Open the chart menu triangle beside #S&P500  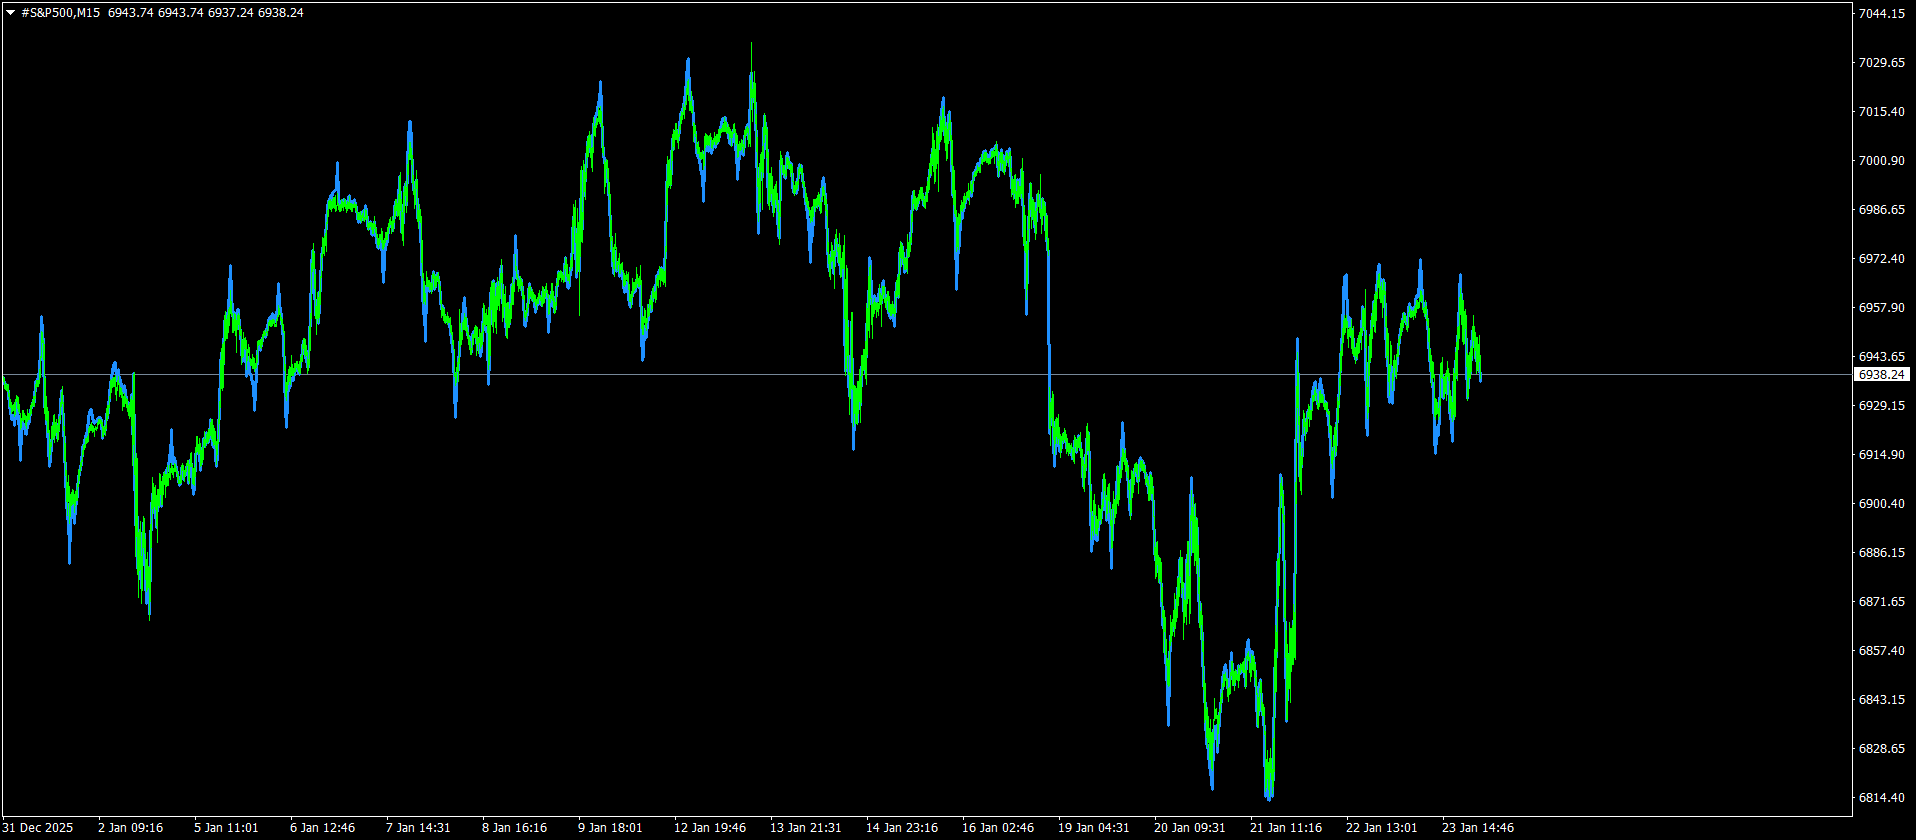[x=10, y=13]
